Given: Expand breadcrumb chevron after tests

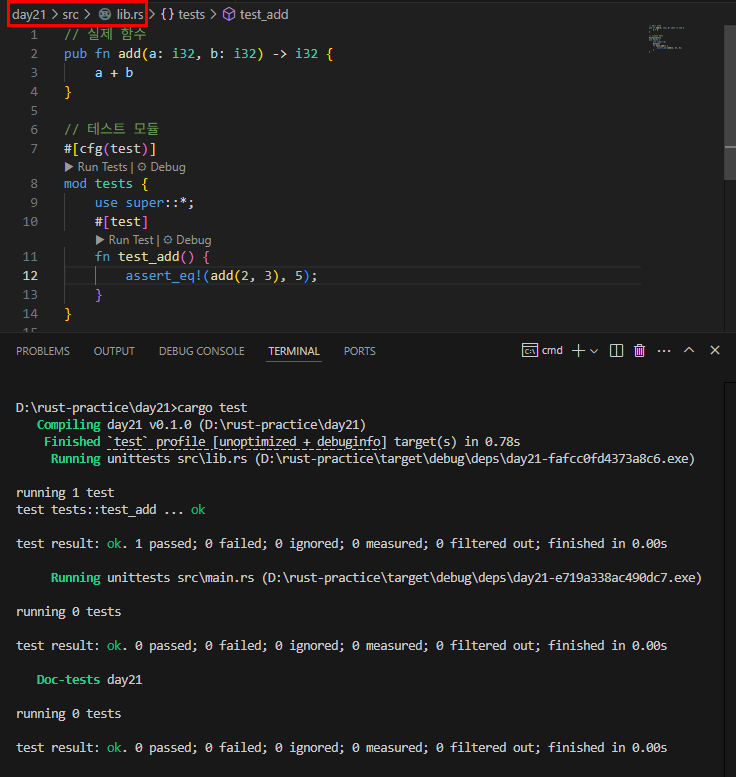Looking at the screenshot, I should (213, 14).
